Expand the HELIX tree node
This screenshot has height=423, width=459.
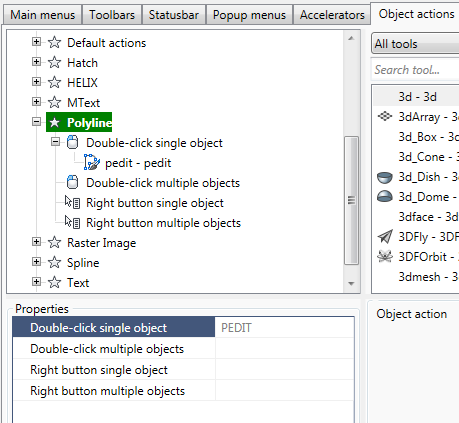[x=36, y=82]
